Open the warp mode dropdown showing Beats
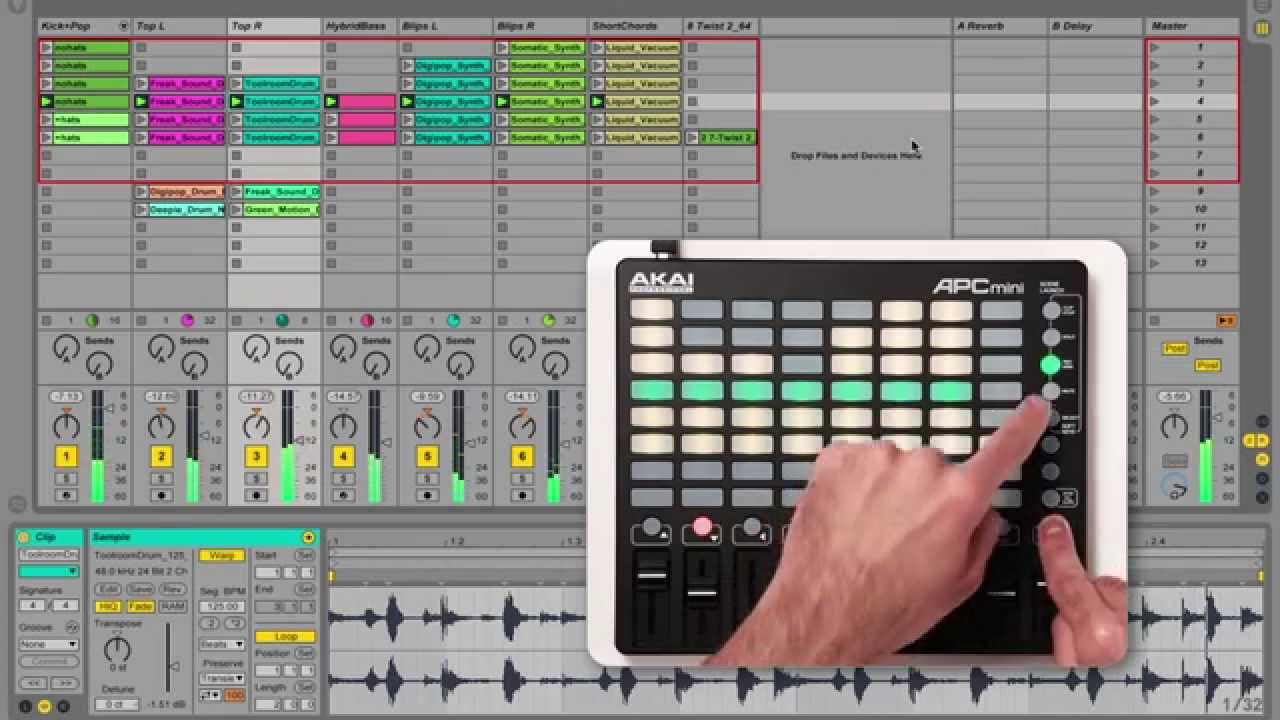This screenshot has height=720, width=1280. (x=221, y=644)
